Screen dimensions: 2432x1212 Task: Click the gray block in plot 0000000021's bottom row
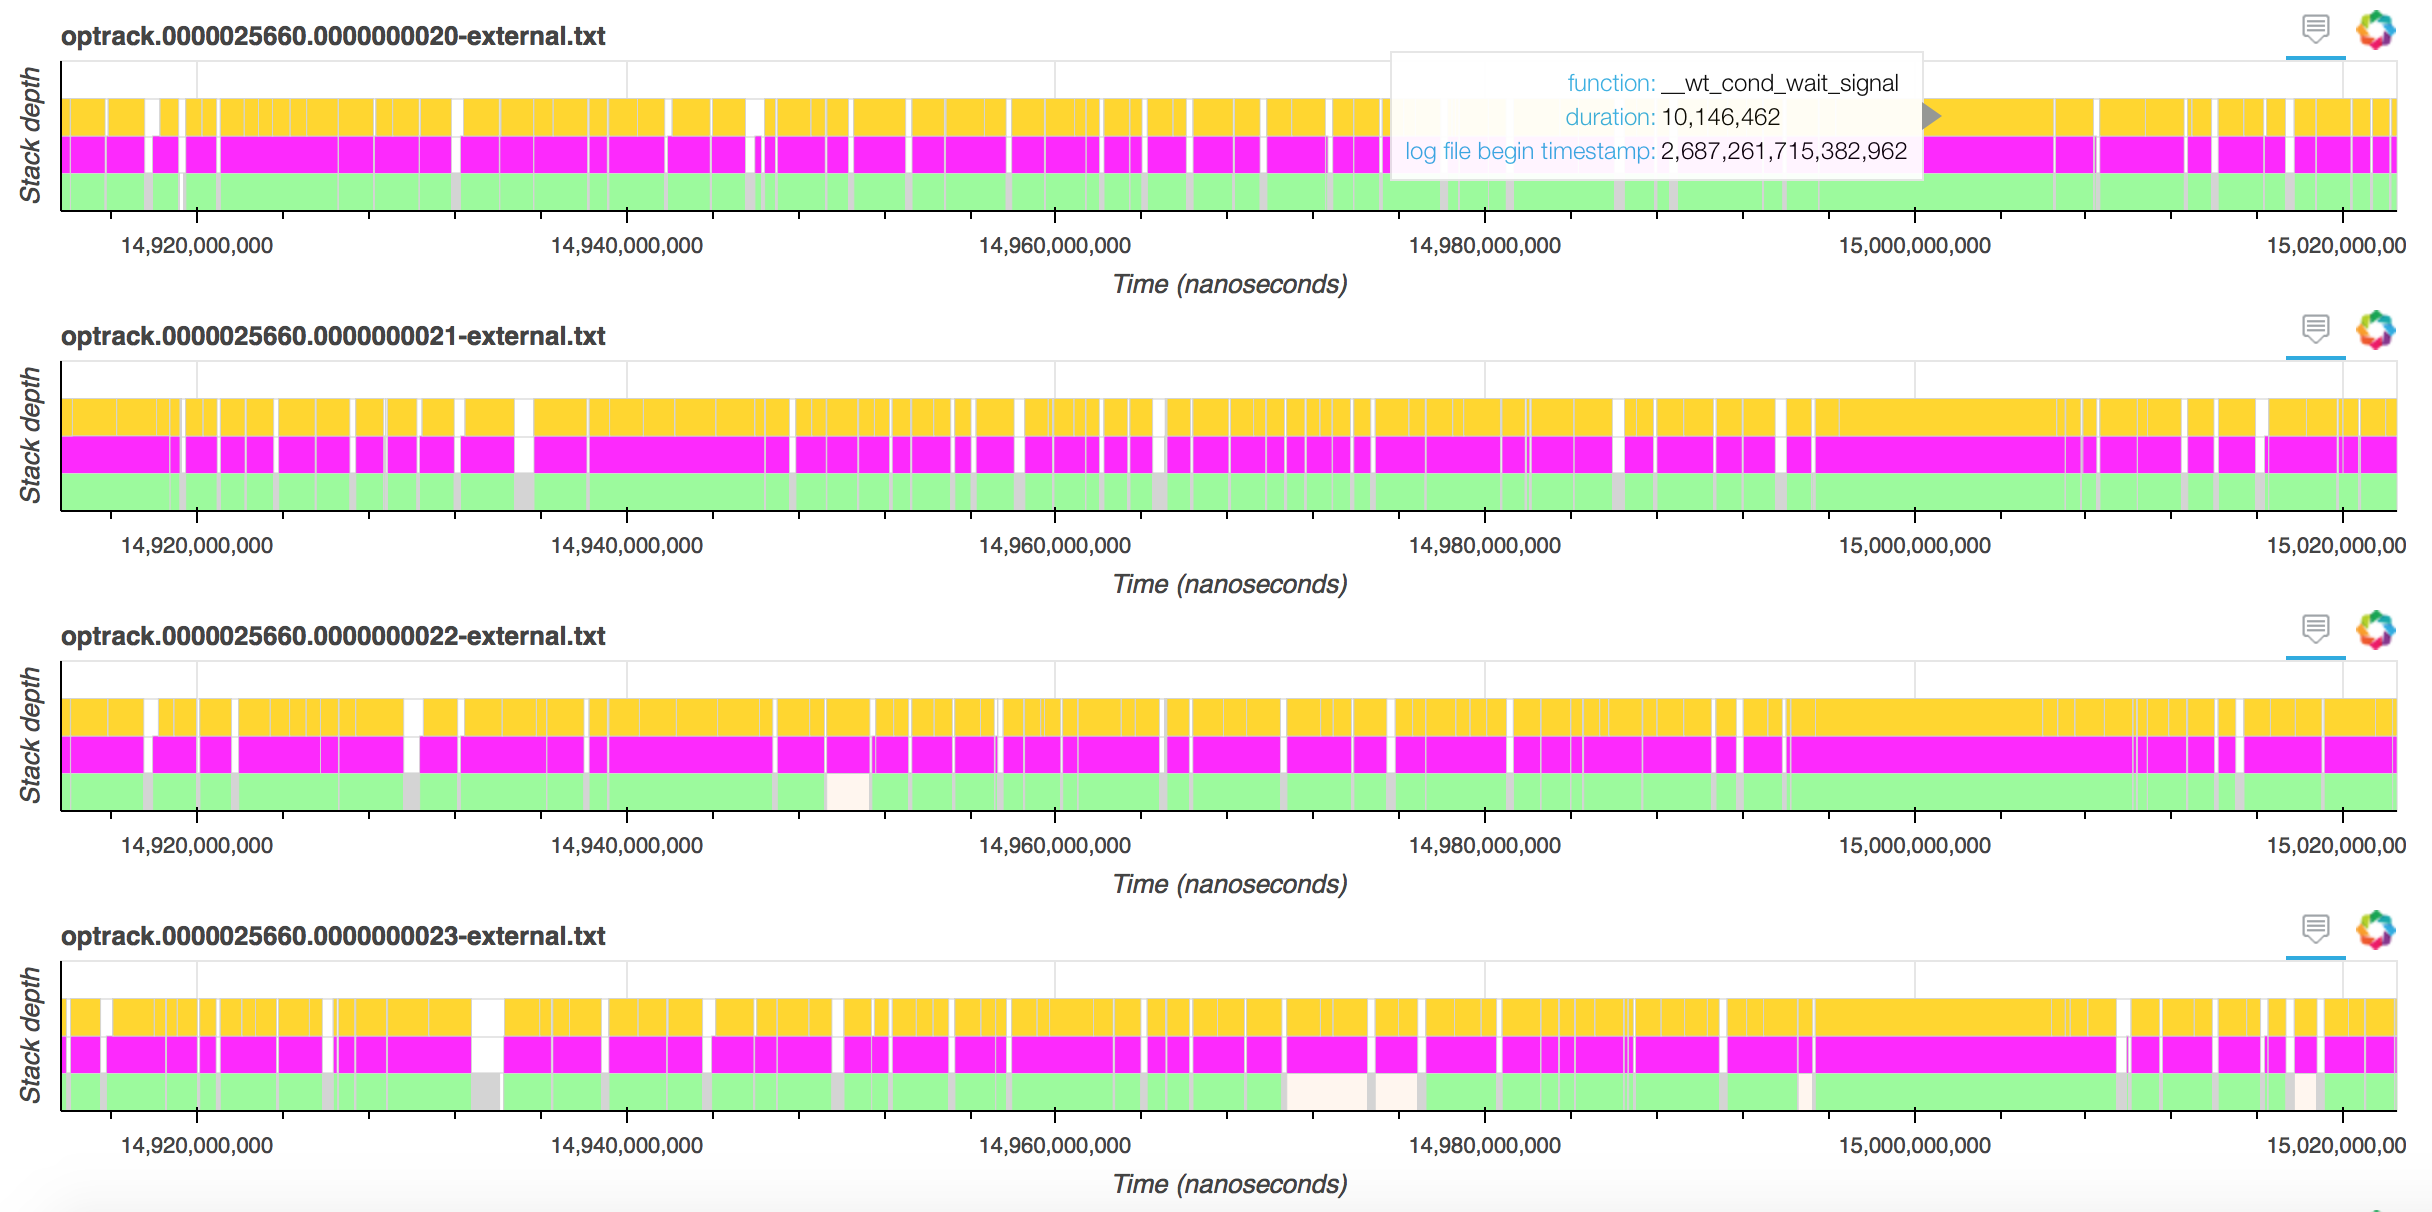click(x=523, y=491)
